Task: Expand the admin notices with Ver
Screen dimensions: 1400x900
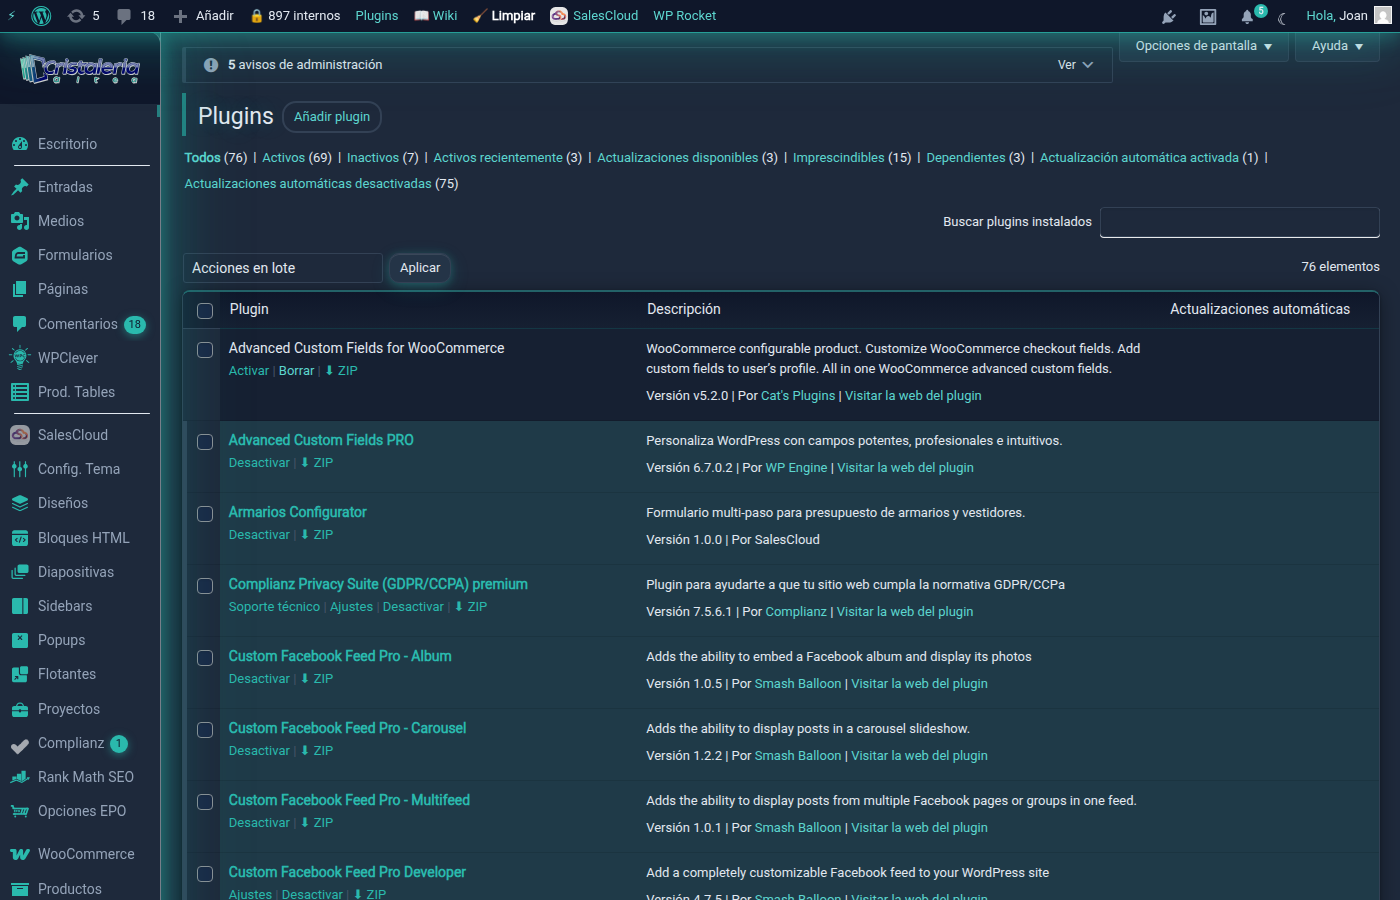Action: (x=1075, y=65)
